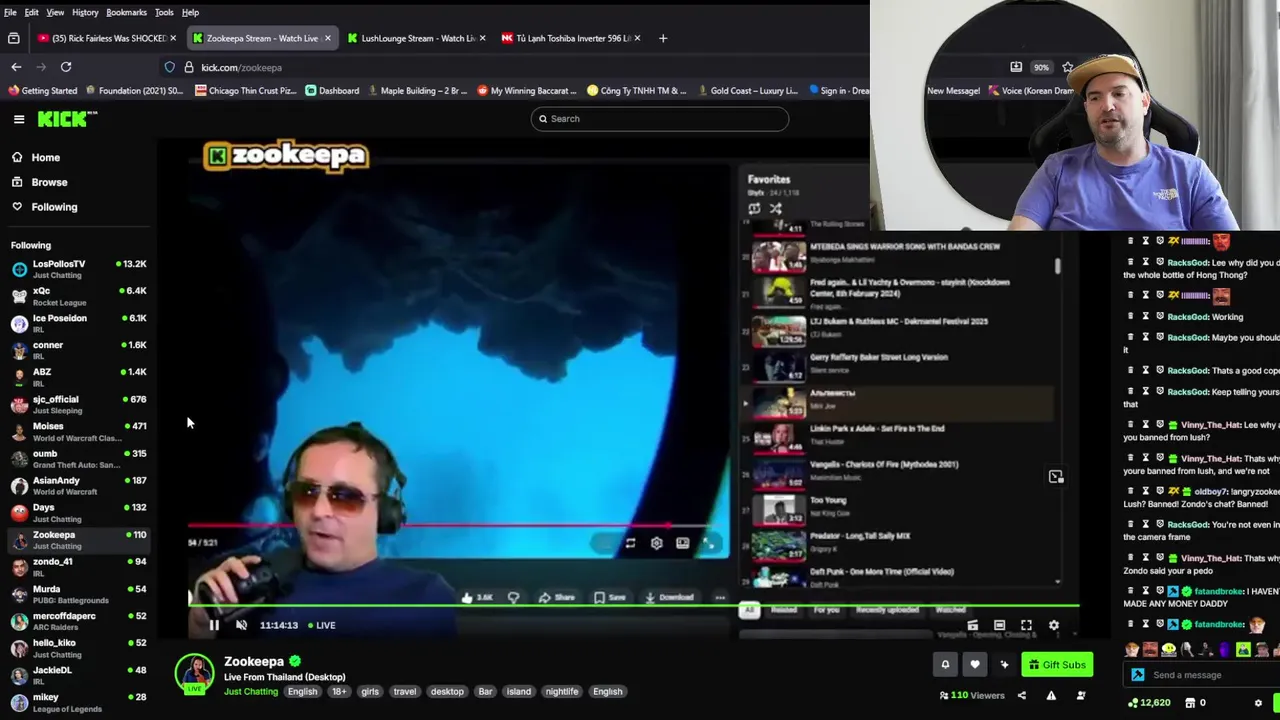Share the stream using share icon
The width and height of the screenshot is (1280, 720).
[1022, 695]
